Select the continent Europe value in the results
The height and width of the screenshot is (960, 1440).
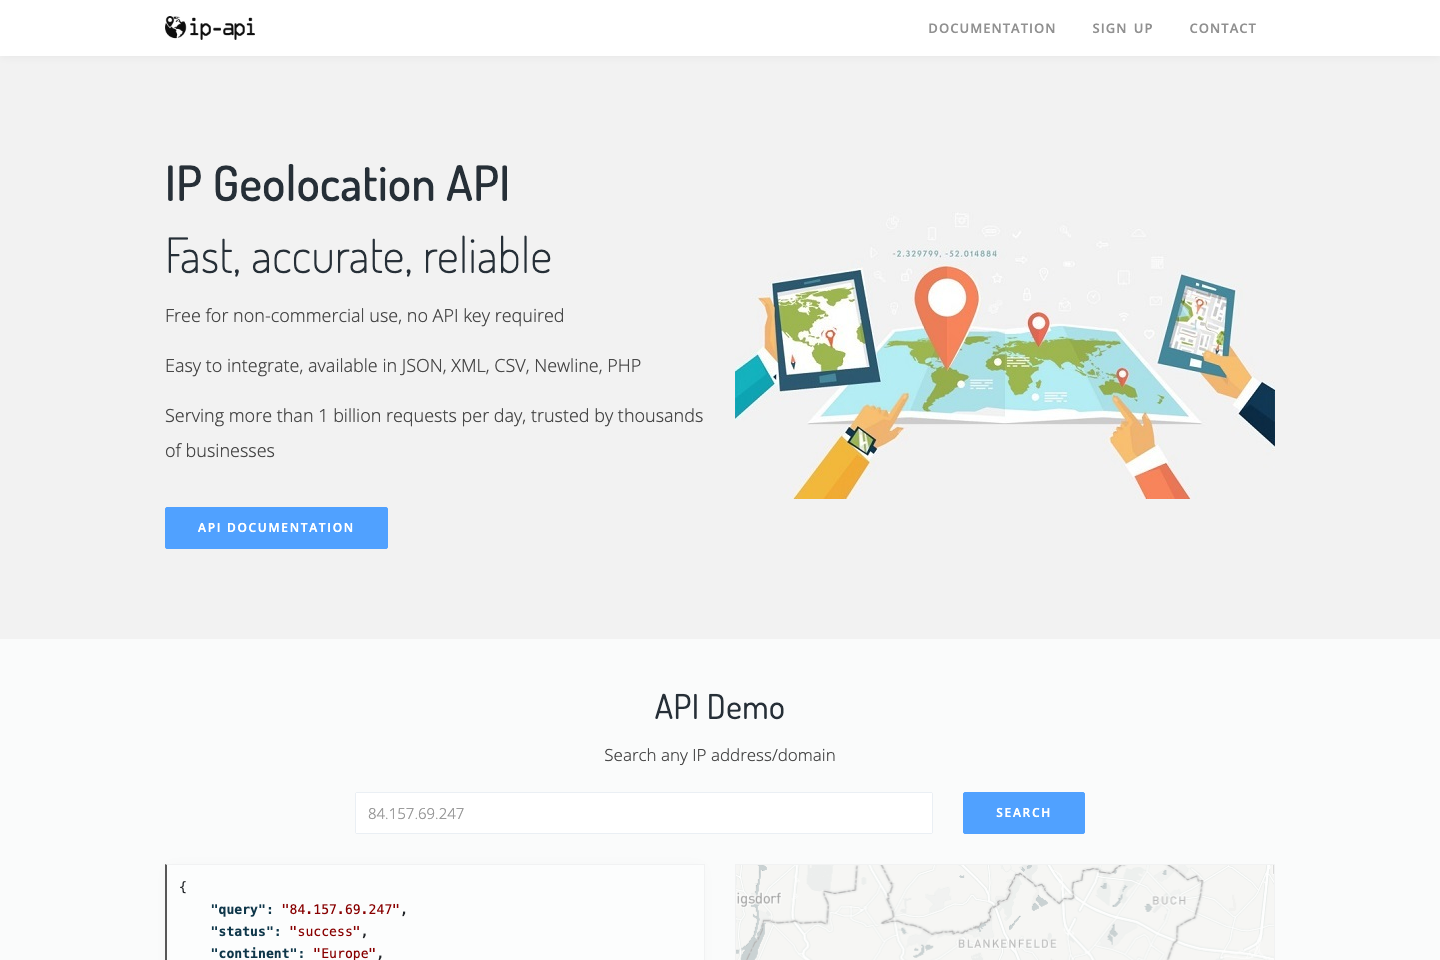tap(345, 953)
